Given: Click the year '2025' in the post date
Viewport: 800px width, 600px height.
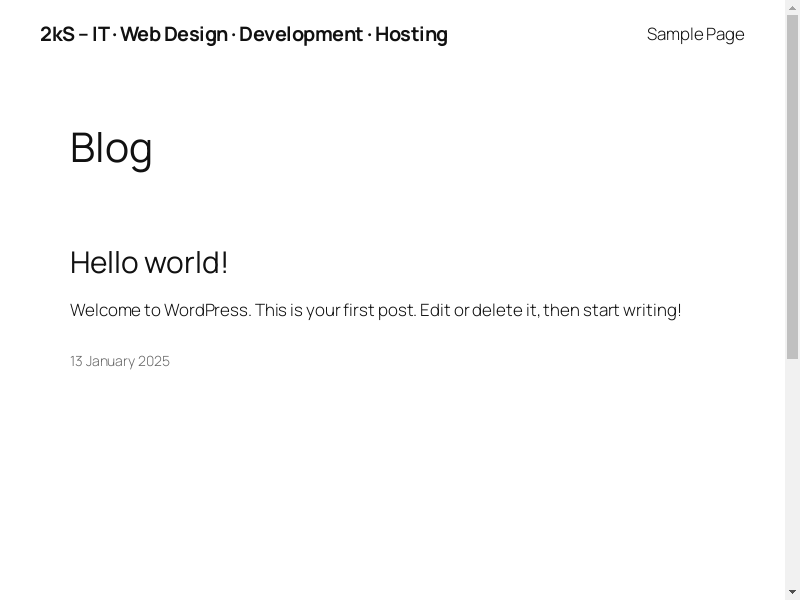Looking at the screenshot, I should pos(154,361).
